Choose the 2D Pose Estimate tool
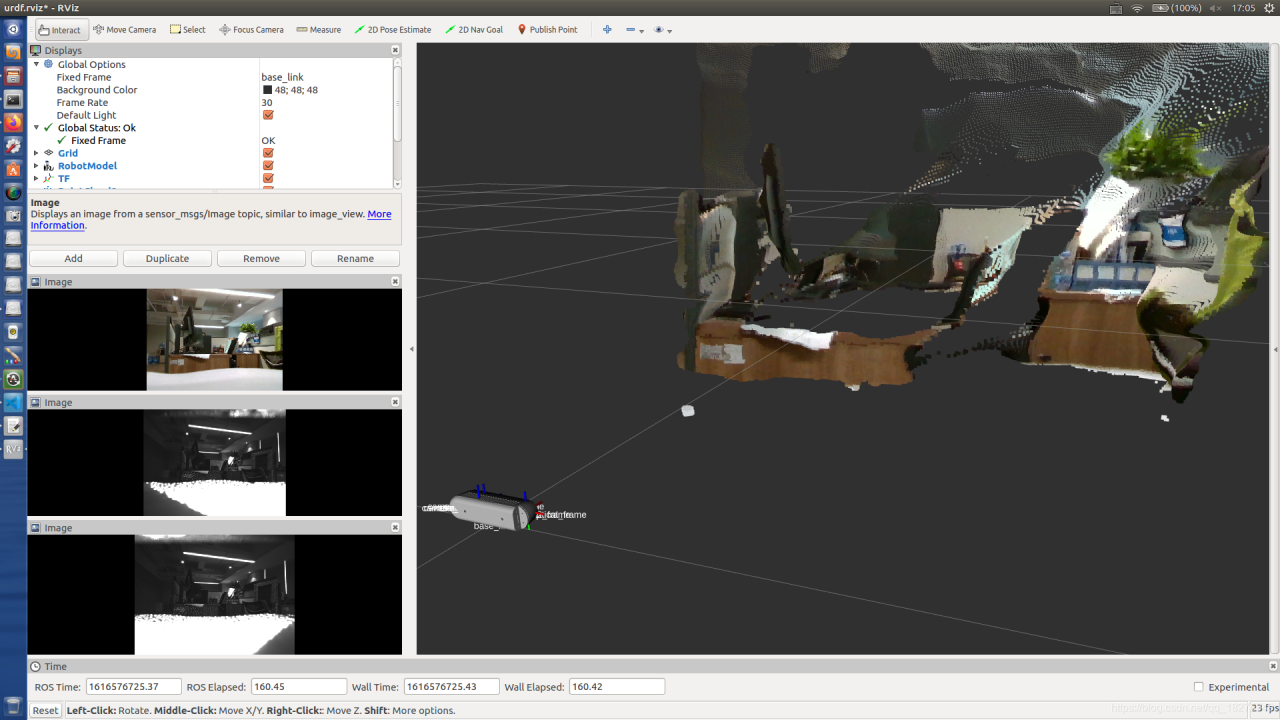Screen dimensions: 1280x720 tap(392, 30)
